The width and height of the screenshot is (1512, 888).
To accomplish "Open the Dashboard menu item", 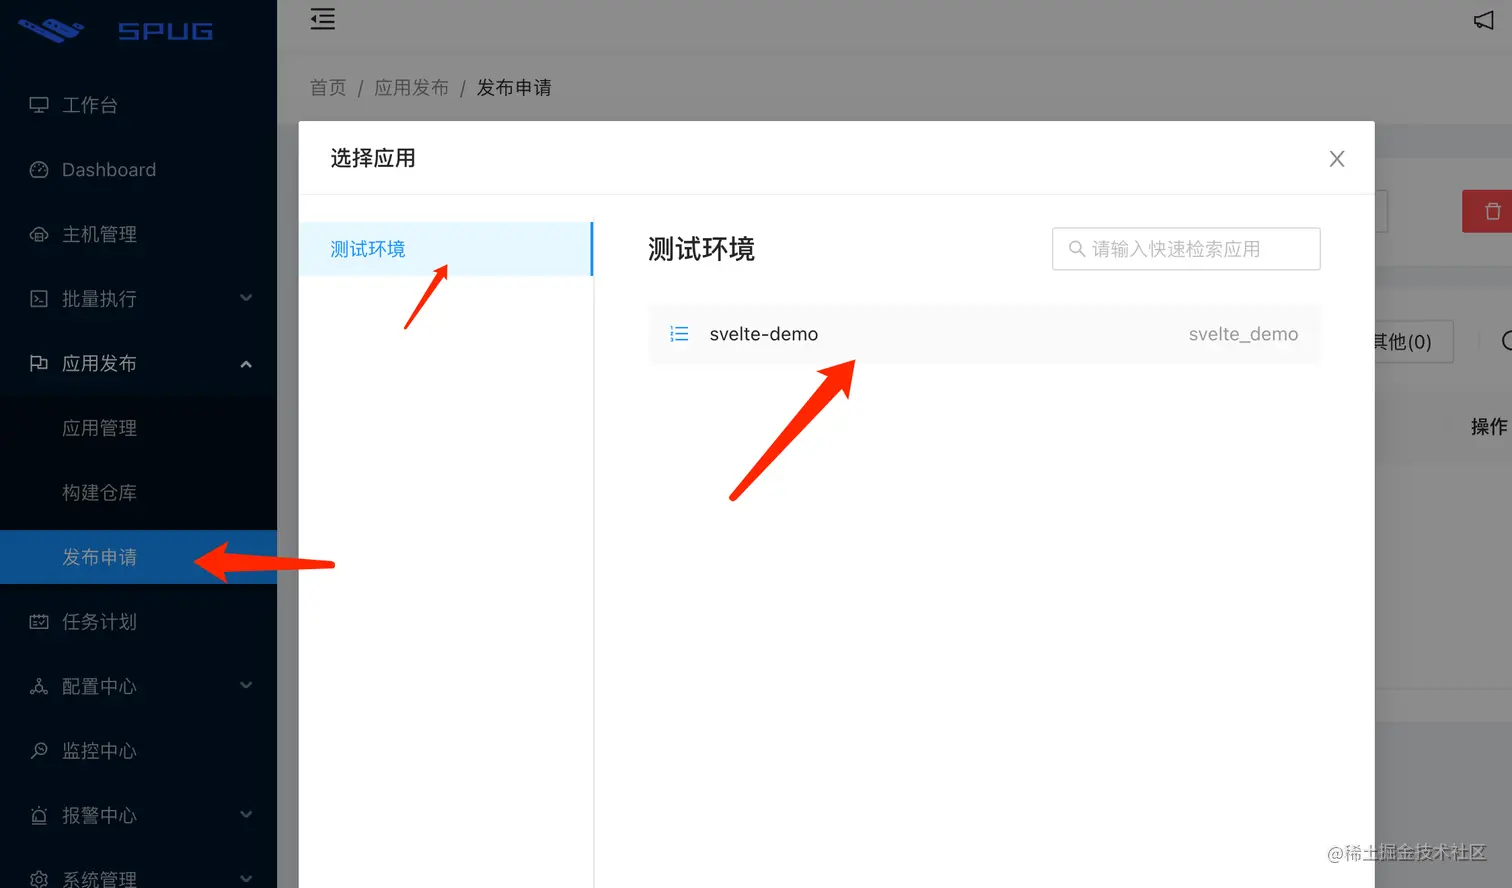I will coord(138,170).
